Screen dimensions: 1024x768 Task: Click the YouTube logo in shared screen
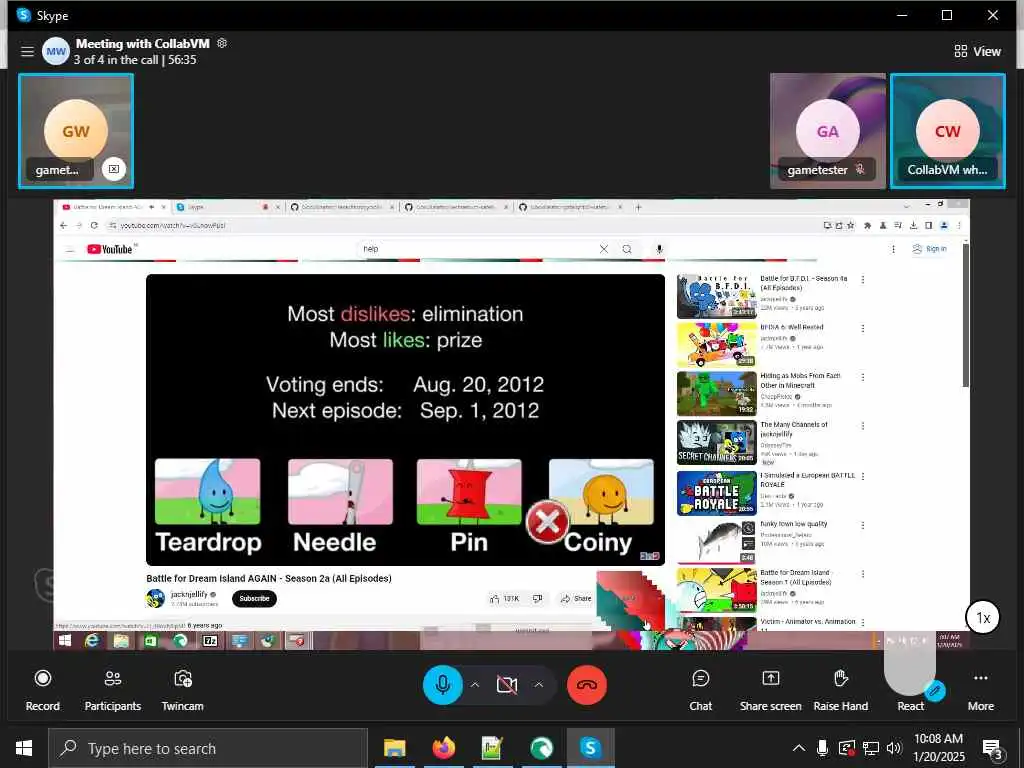110,249
